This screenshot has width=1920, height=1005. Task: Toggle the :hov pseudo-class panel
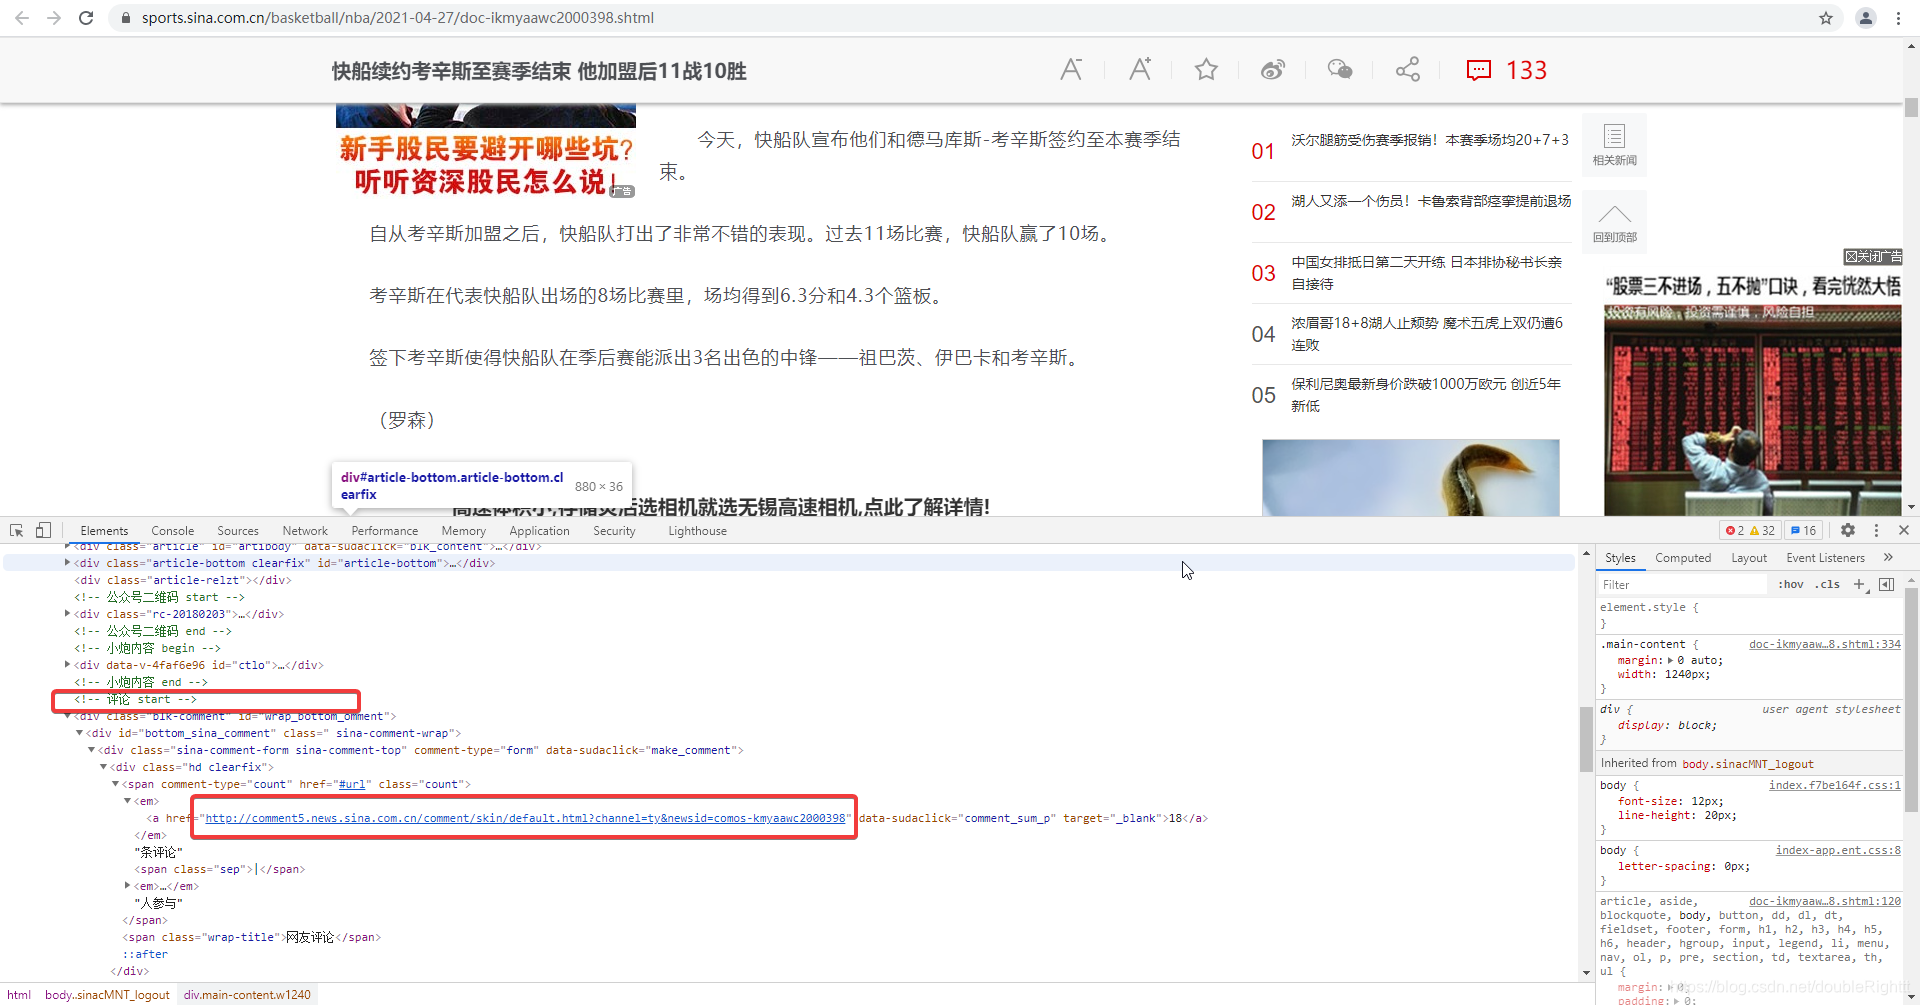click(1790, 584)
